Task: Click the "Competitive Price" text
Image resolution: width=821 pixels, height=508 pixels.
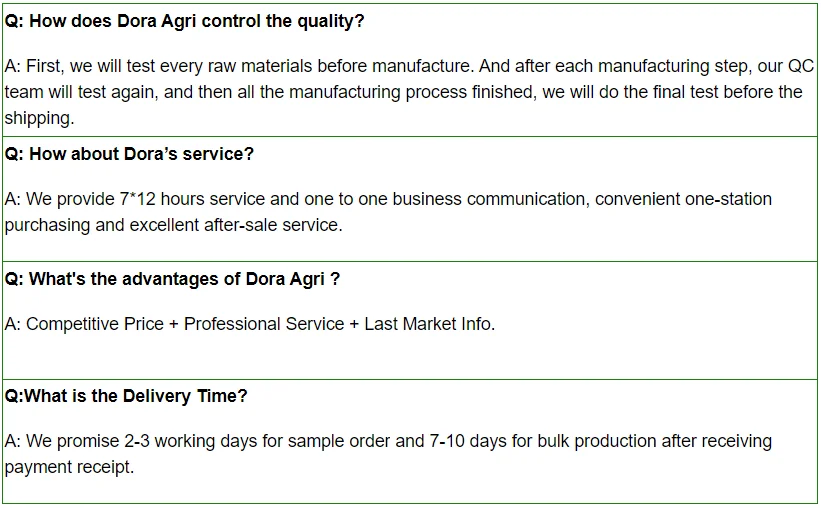Action: pos(95,324)
